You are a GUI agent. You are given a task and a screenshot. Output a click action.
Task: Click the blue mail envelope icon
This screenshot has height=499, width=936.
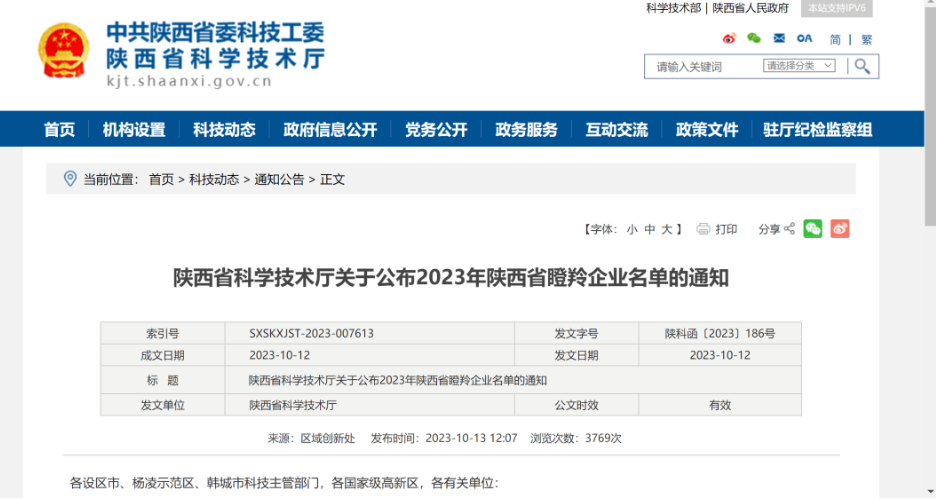tap(779, 39)
